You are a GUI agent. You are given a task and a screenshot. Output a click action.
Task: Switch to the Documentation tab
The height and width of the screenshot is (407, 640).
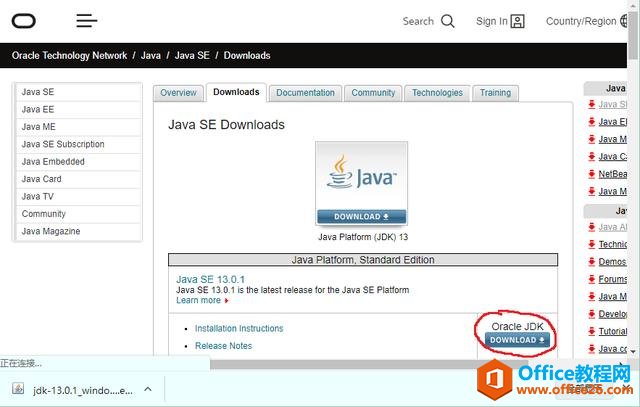305,93
